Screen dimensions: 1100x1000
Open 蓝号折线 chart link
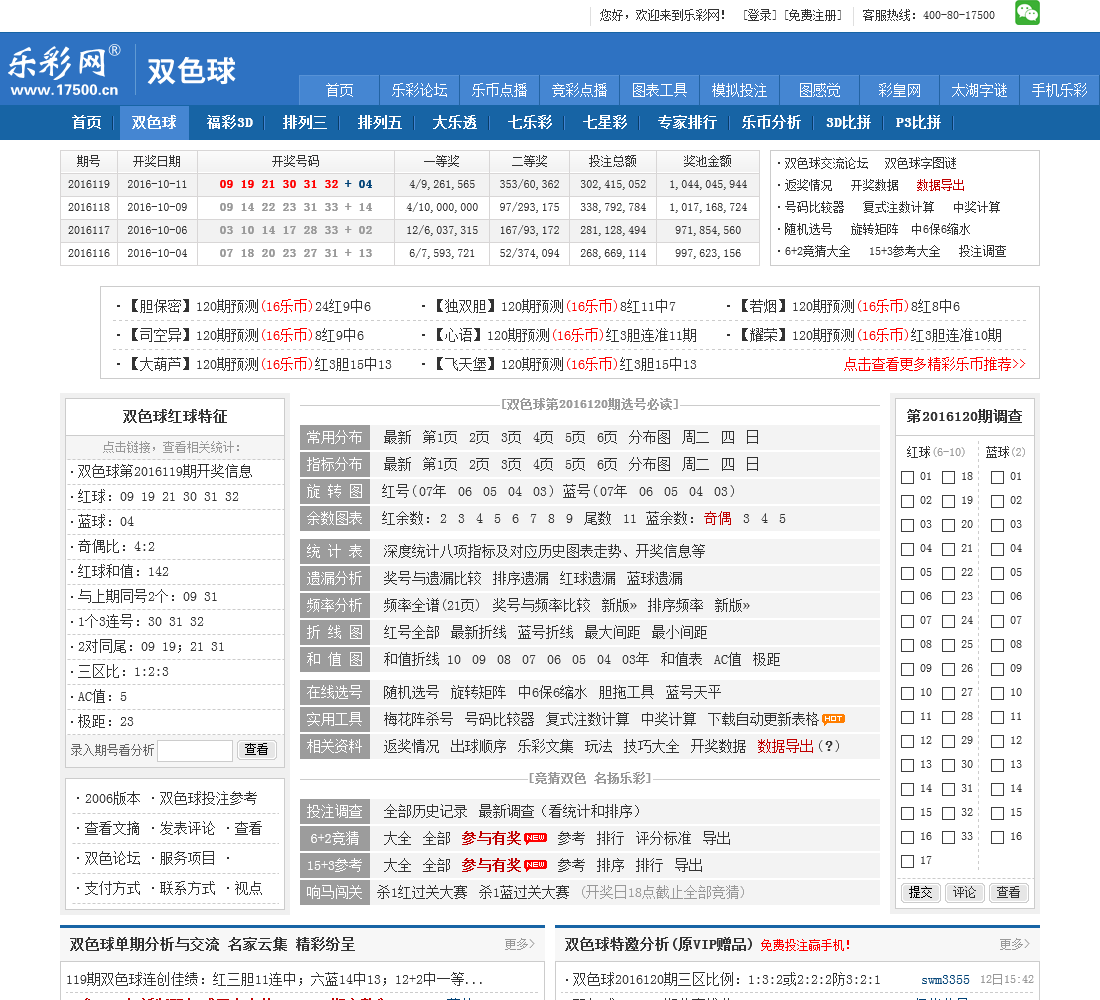click(545, 632)
